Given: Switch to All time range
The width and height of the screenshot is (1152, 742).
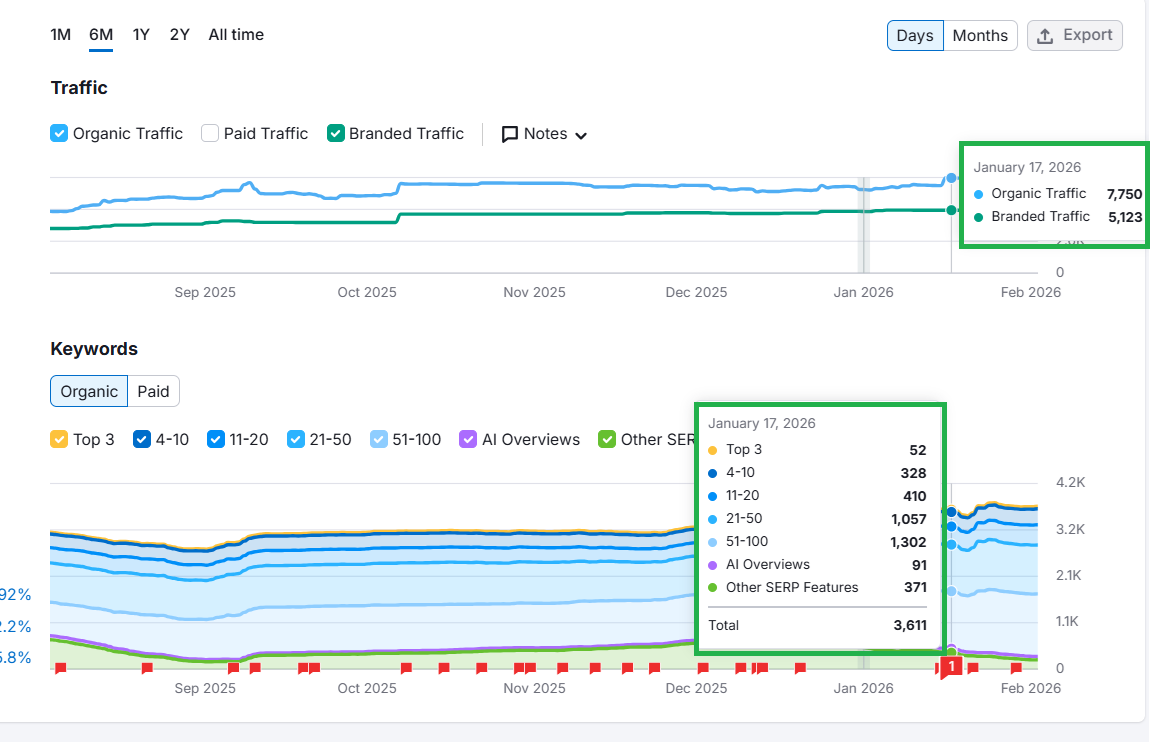Looking at the screenshot, I should point(236,35).
